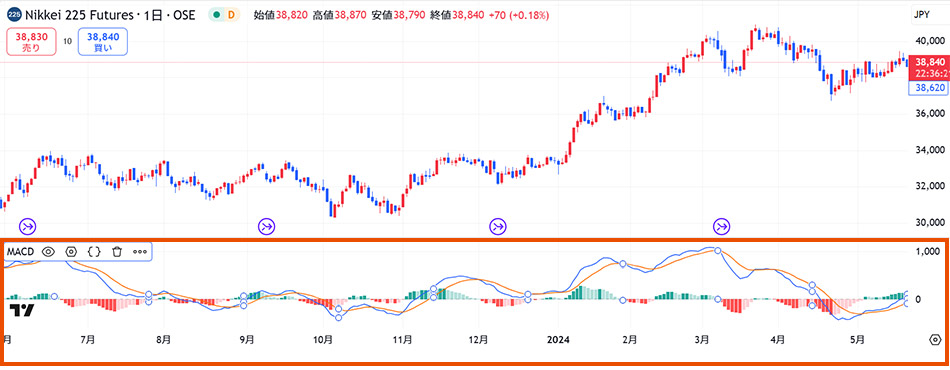Click the 10月 time axis label
This screenshot has height=370, width=950.
tap(324, 340)
